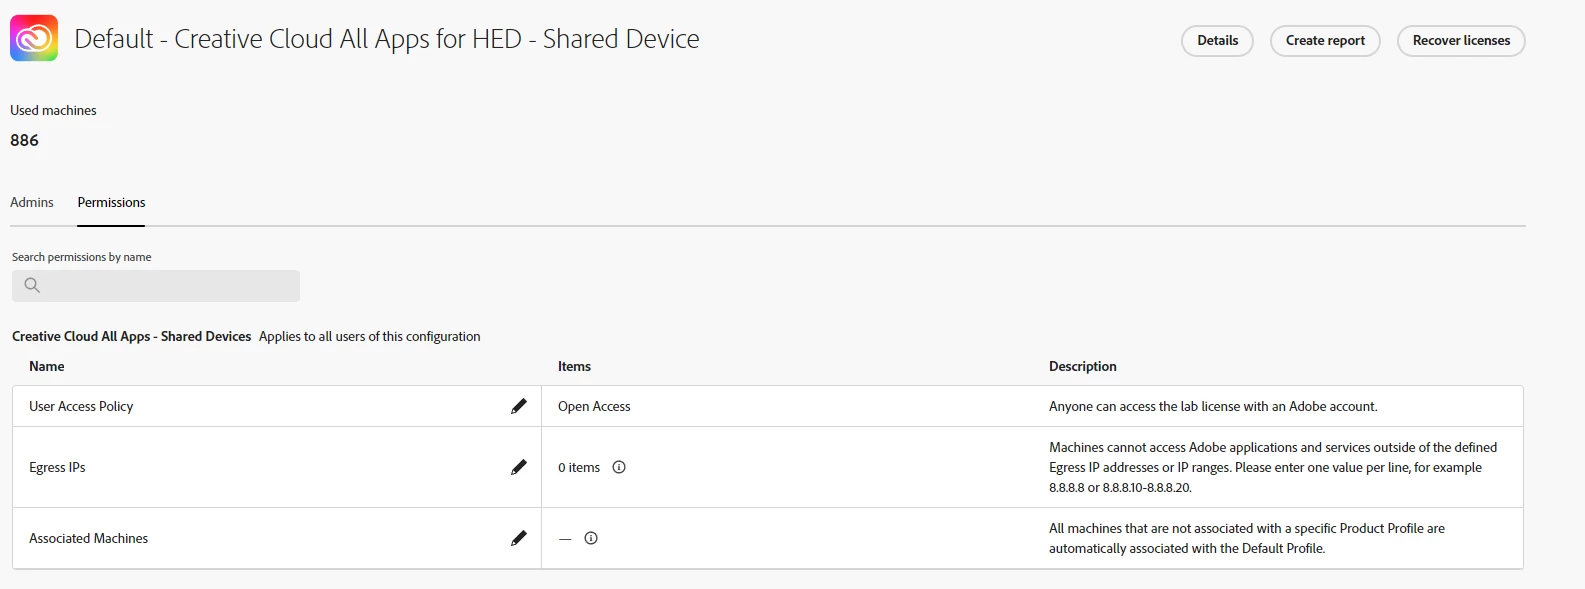Click the Used machines label
The width and height of the screenshot is (1585, 589).
(53, 110)
